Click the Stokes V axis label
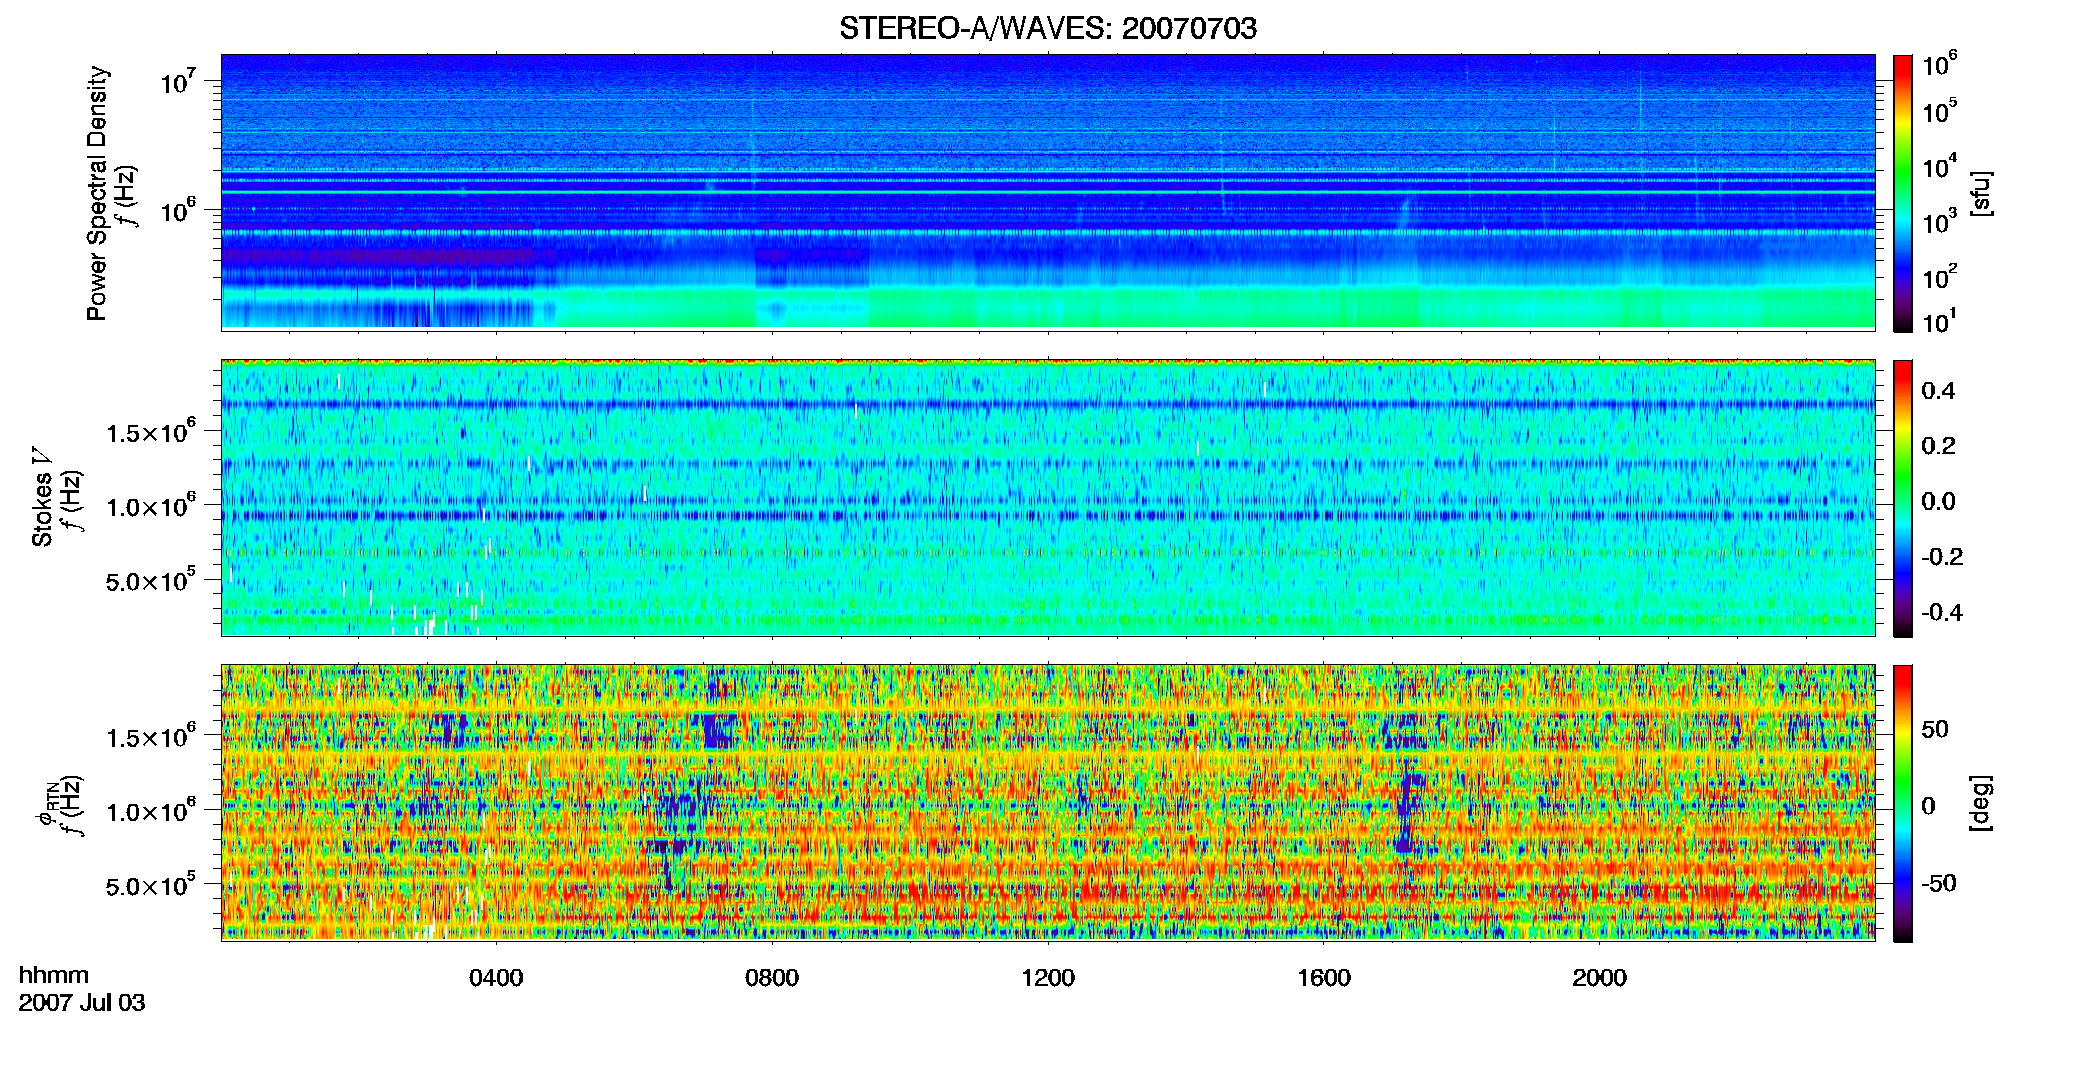This screenshot has height=1080, width=2096. (42, 497)
